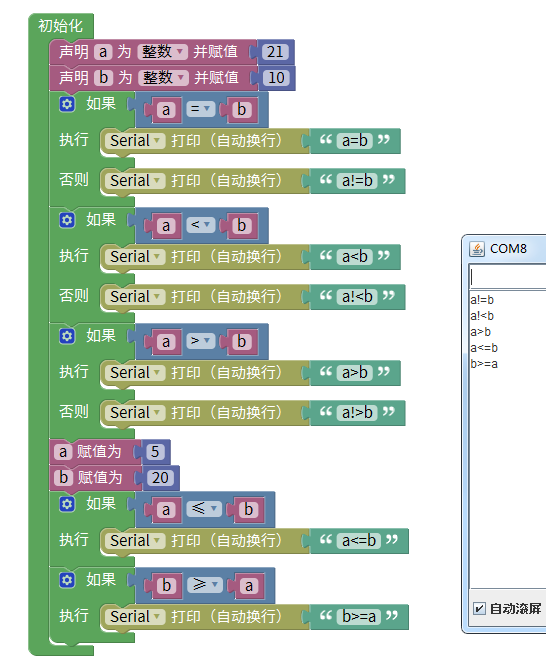
Task: Click the value 10 number field
Action: (276, 78)
